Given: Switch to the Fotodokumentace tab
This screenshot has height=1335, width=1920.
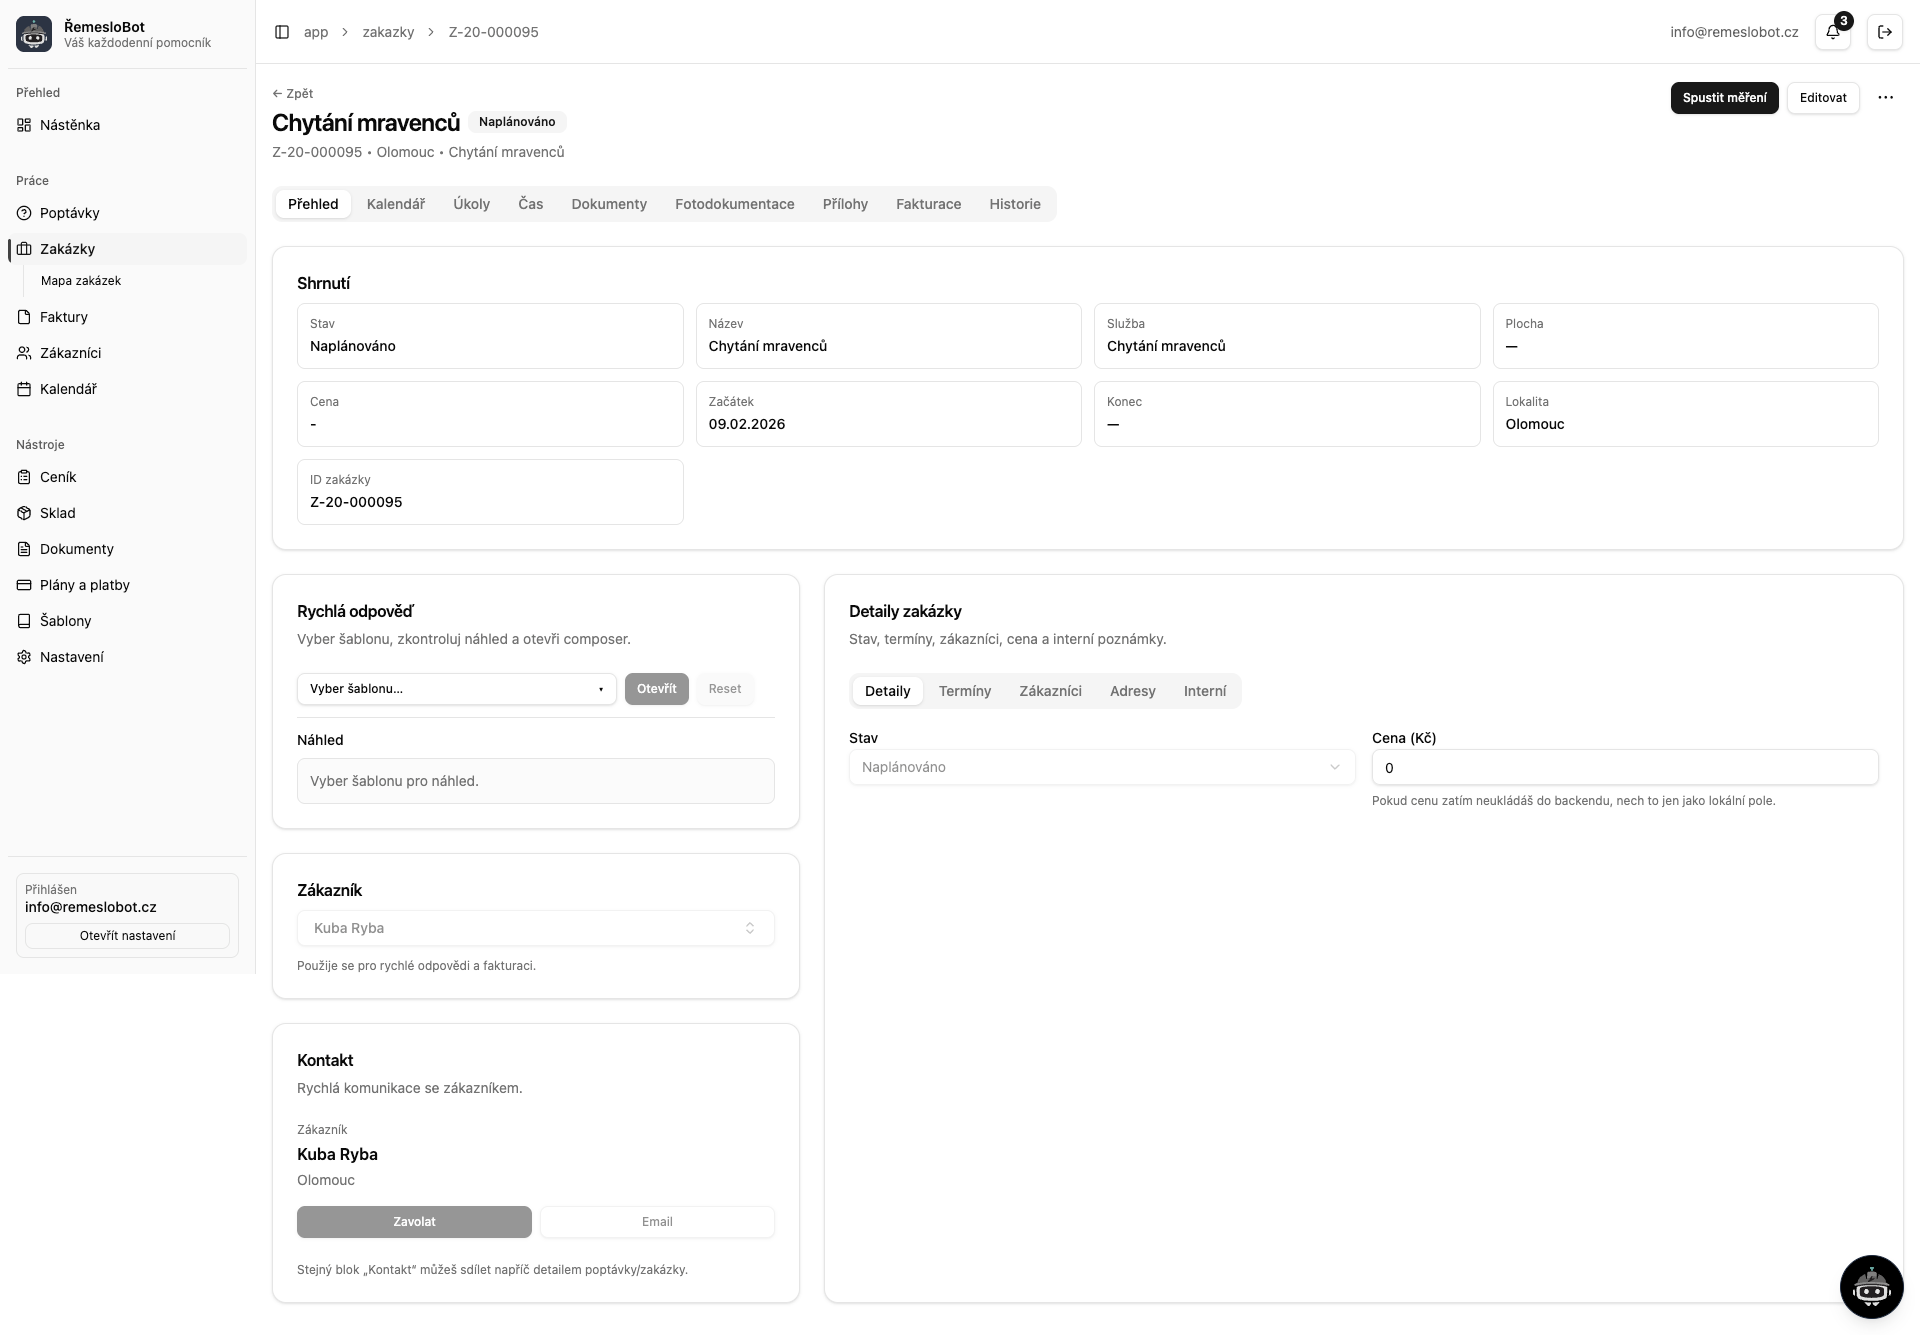Looking at the screenshot, I should pyautogui.click(x=734, y=204).
